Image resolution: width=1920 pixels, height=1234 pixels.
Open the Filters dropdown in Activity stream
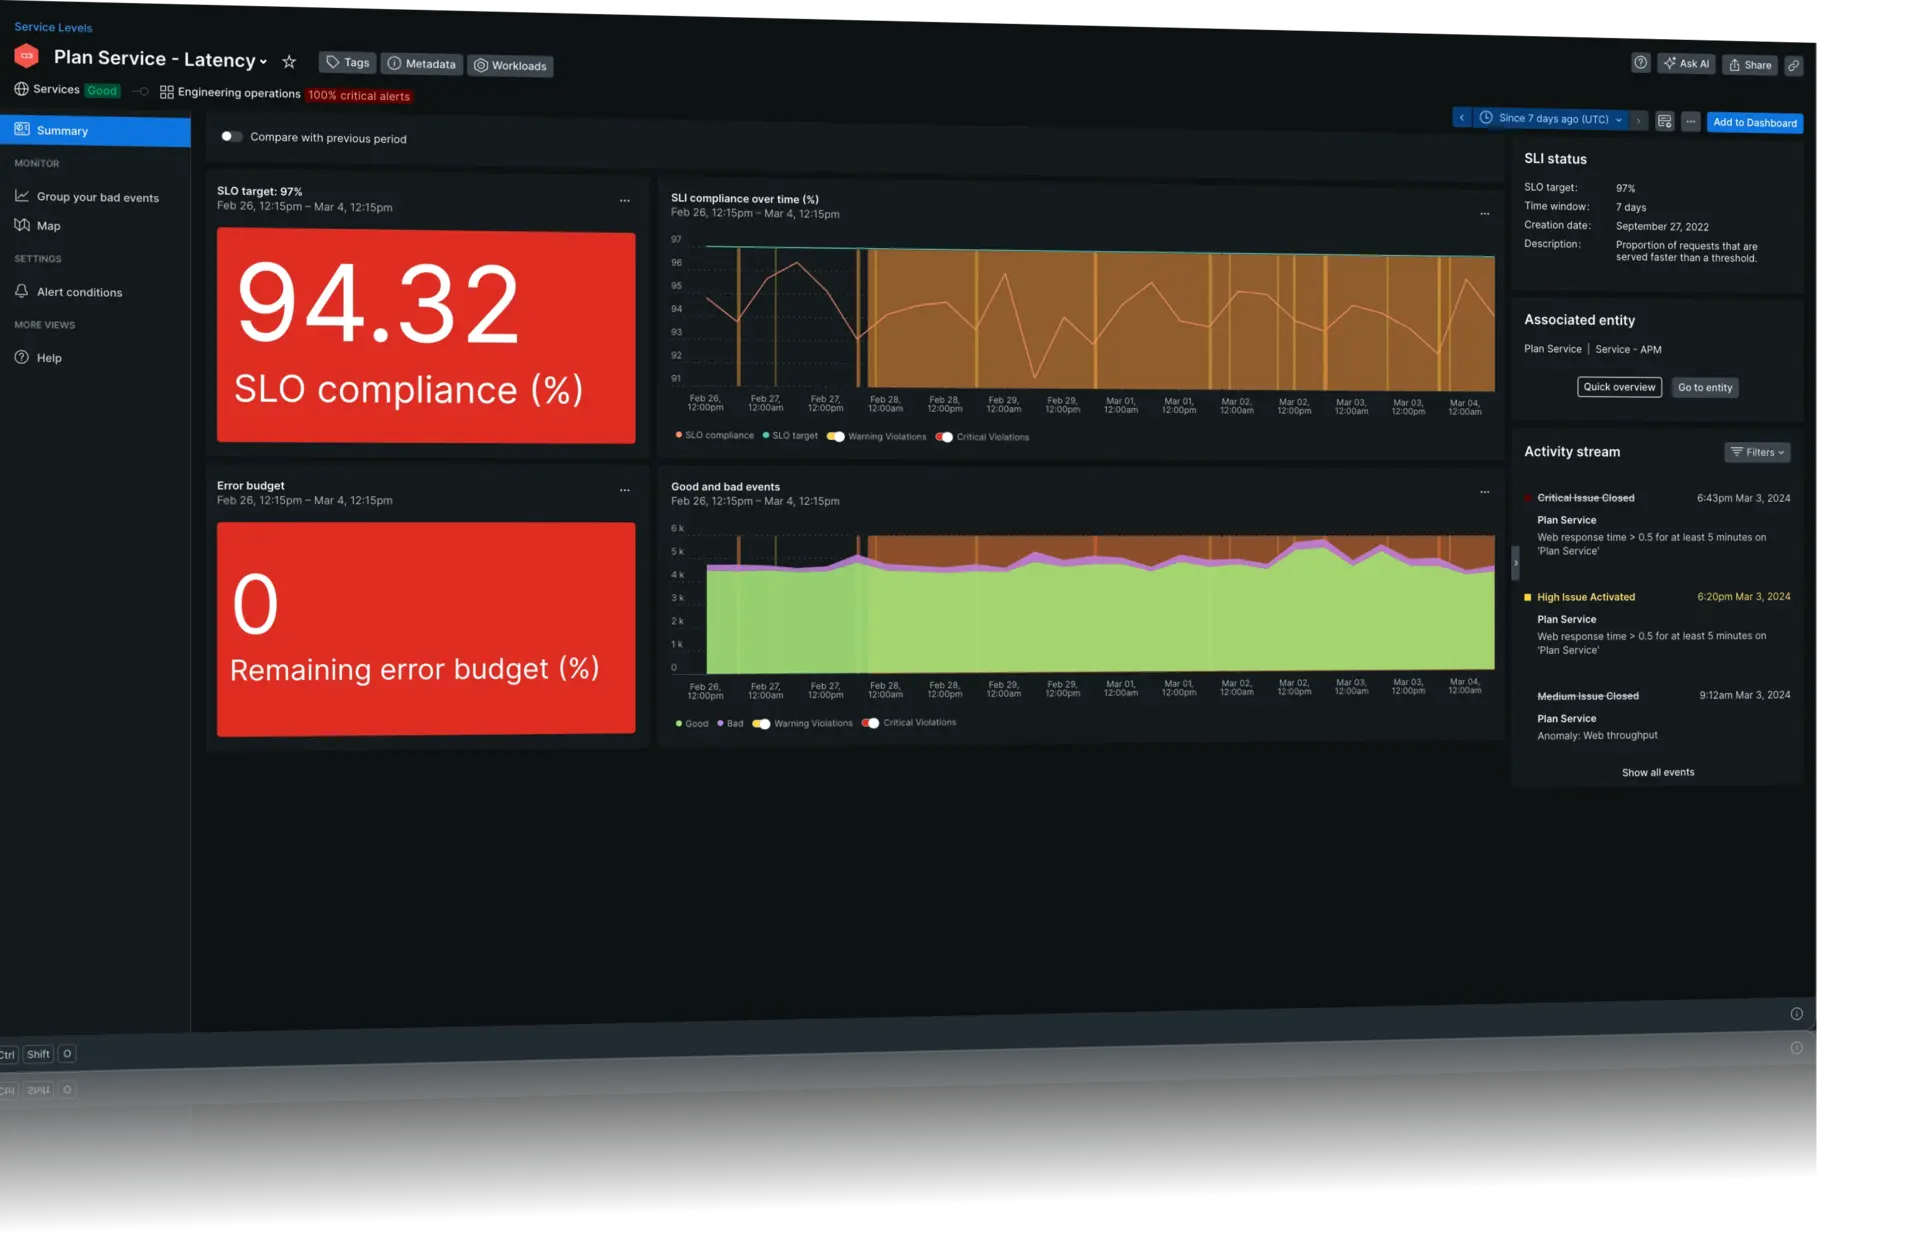click(1757, 452)
